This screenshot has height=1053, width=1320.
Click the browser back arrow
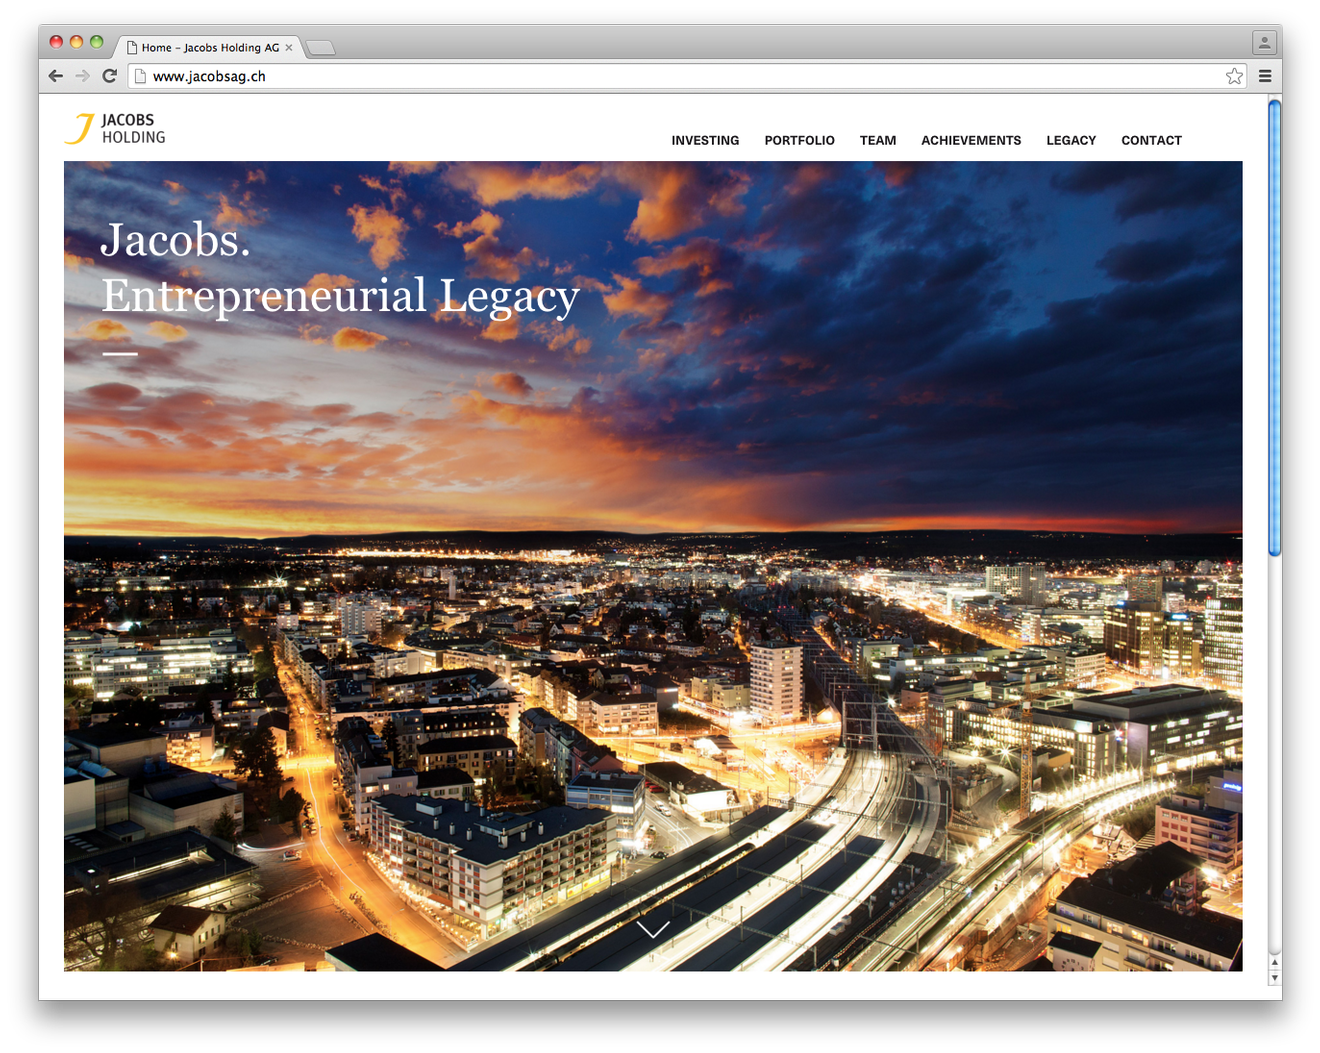(56, 76)
